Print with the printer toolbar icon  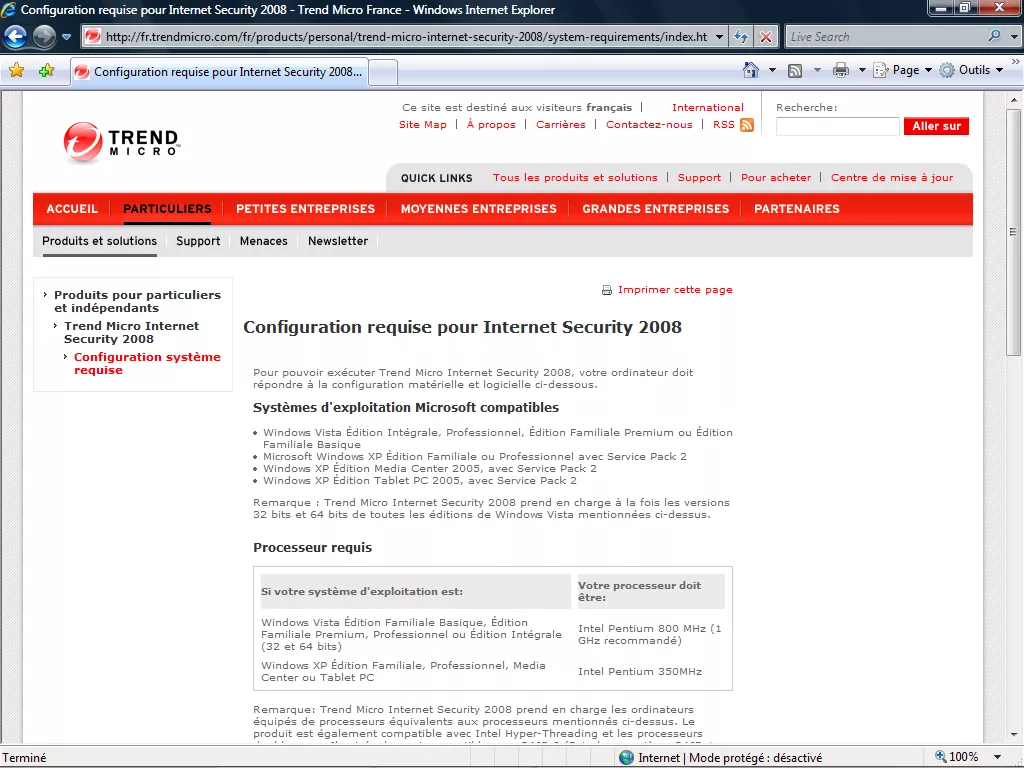point(840,70)
